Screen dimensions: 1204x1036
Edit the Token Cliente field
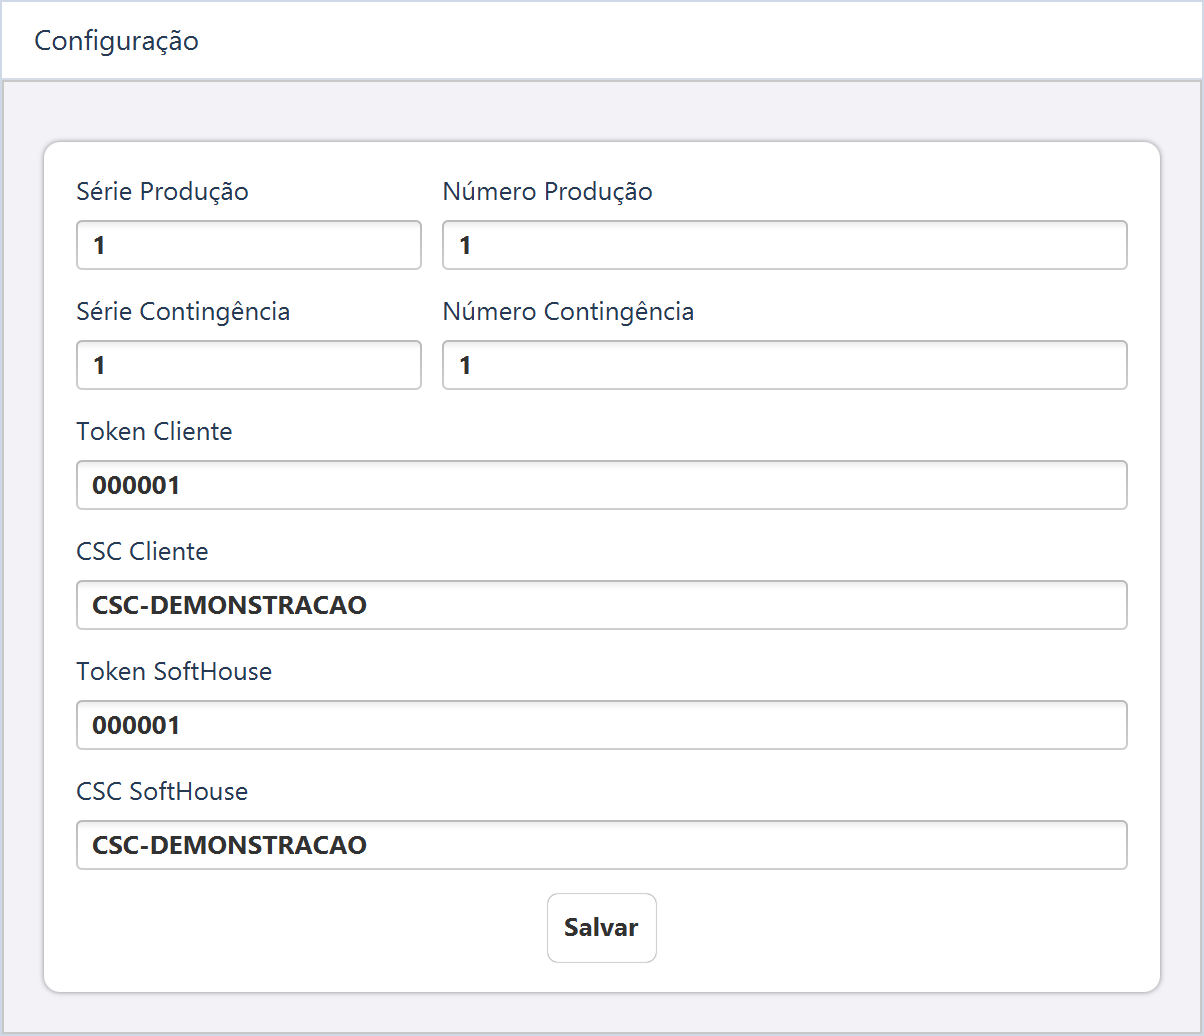click(602, 485)
